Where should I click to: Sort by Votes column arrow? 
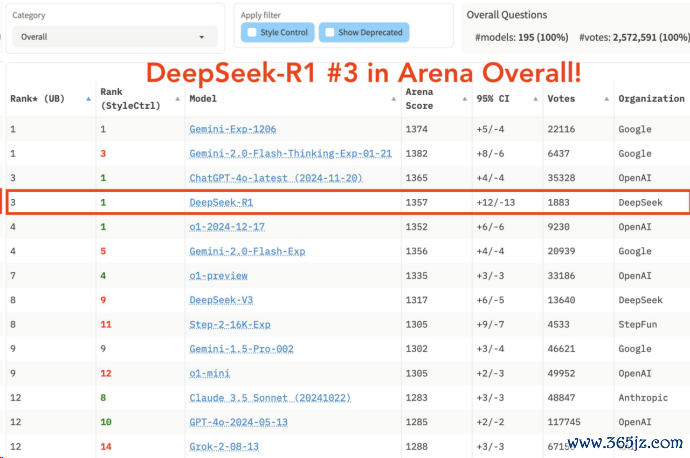[x=606, y=99]
